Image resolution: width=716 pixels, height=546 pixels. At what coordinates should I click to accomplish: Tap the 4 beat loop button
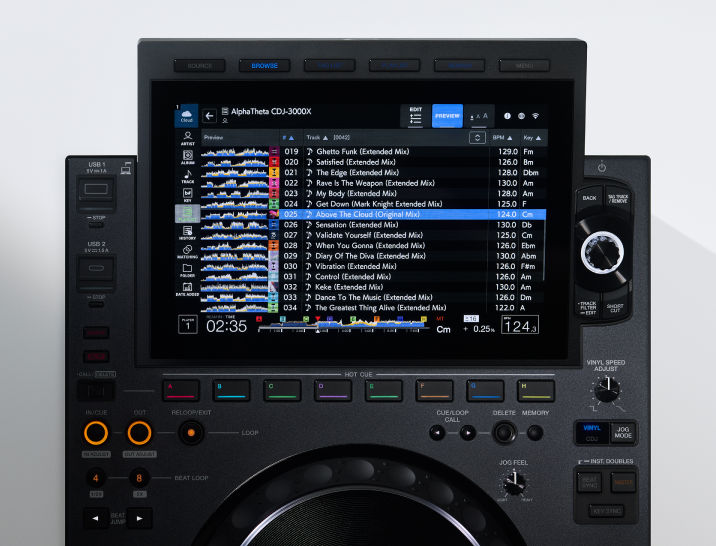tap(95, 478)
